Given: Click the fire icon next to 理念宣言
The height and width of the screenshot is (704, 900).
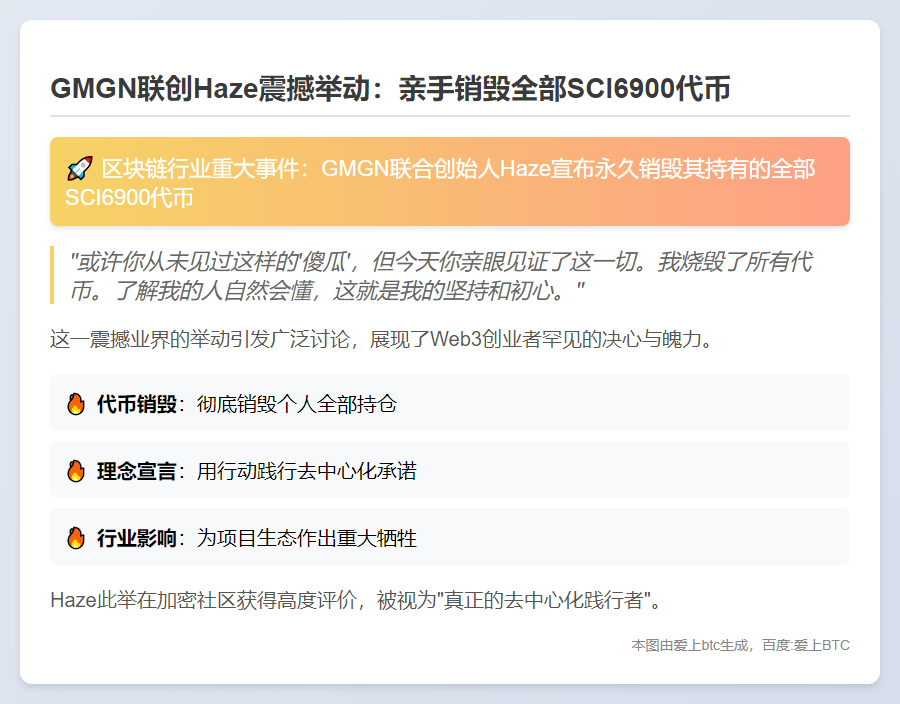Looking at the screenshot, I should [74, 471].
